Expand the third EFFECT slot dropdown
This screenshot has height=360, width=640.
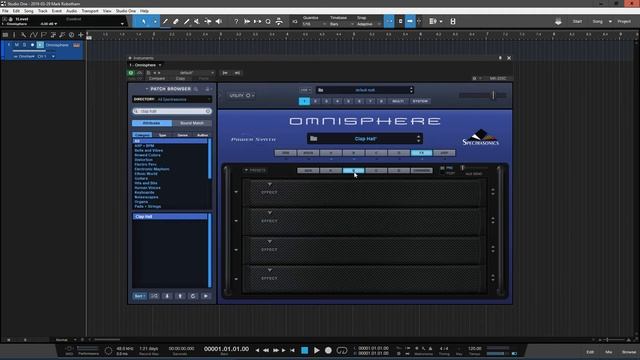269,242
